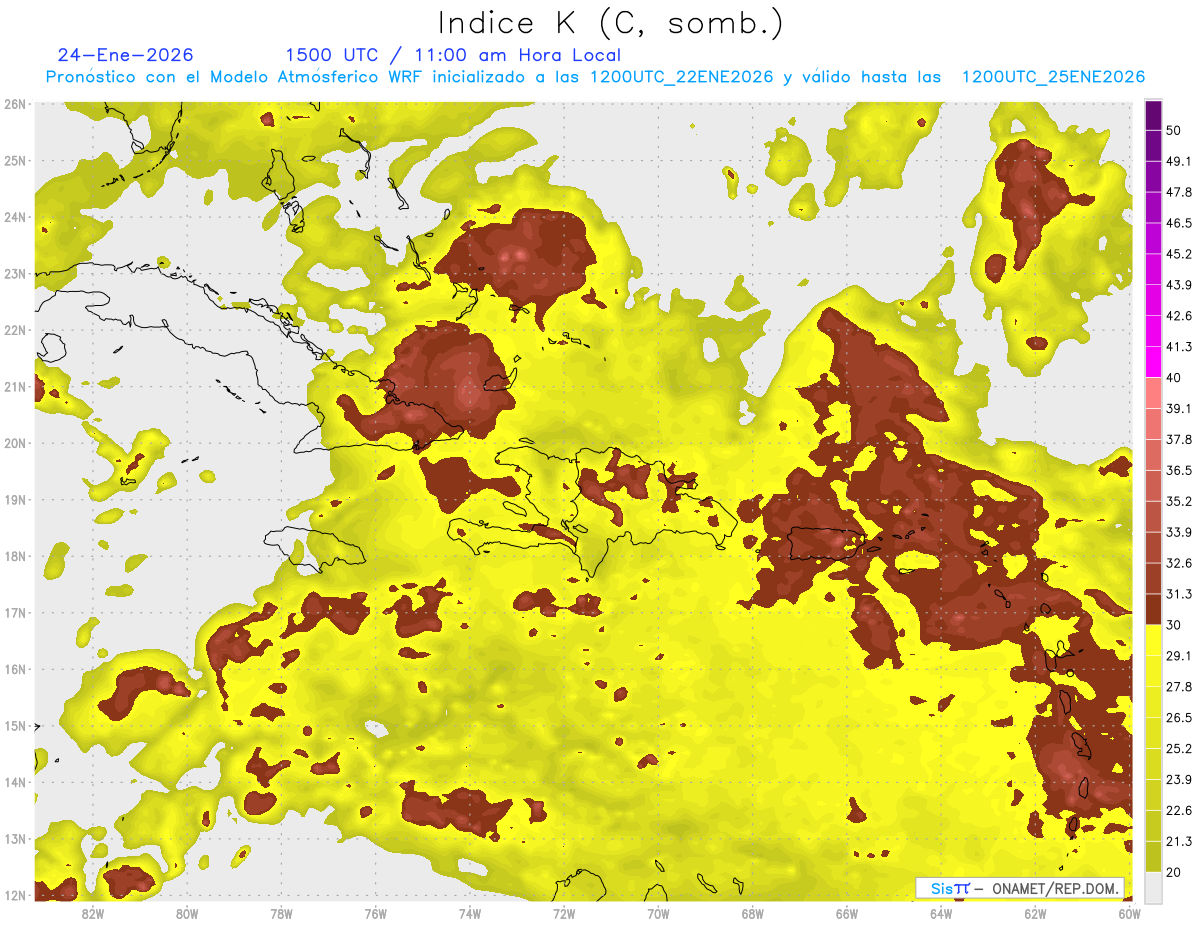Click the color bar label "27.8"

pyautogui.click(x=1178, y=686)
